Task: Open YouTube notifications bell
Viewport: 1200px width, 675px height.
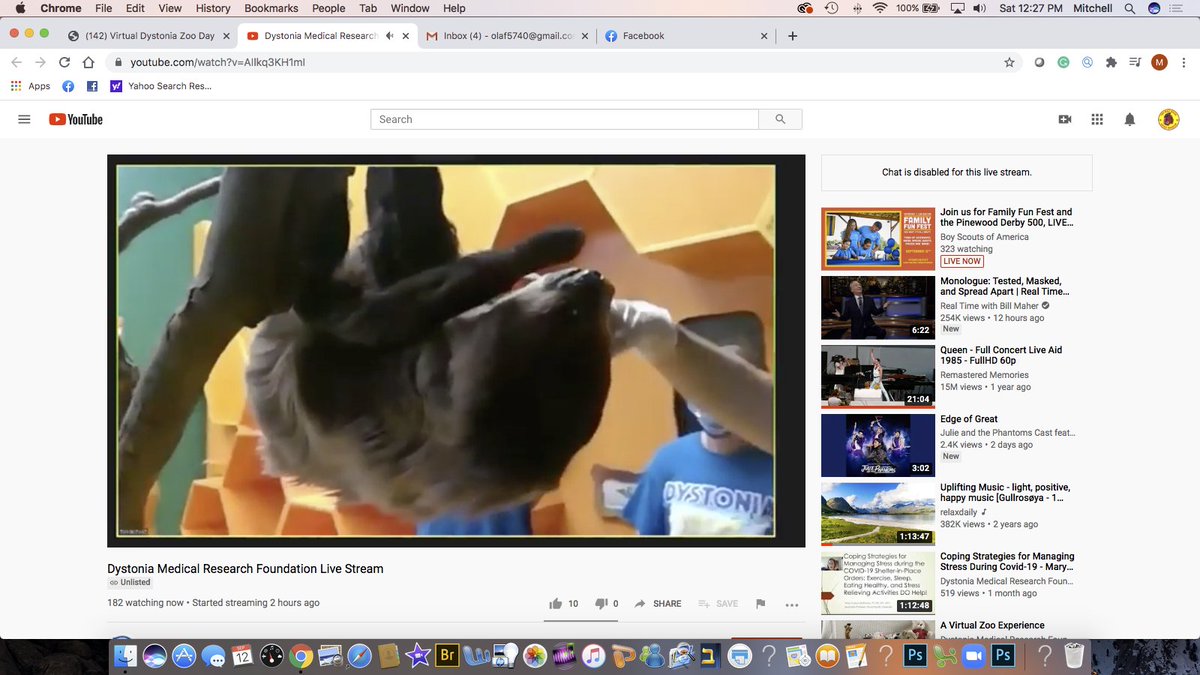Action: point(1130,119)
